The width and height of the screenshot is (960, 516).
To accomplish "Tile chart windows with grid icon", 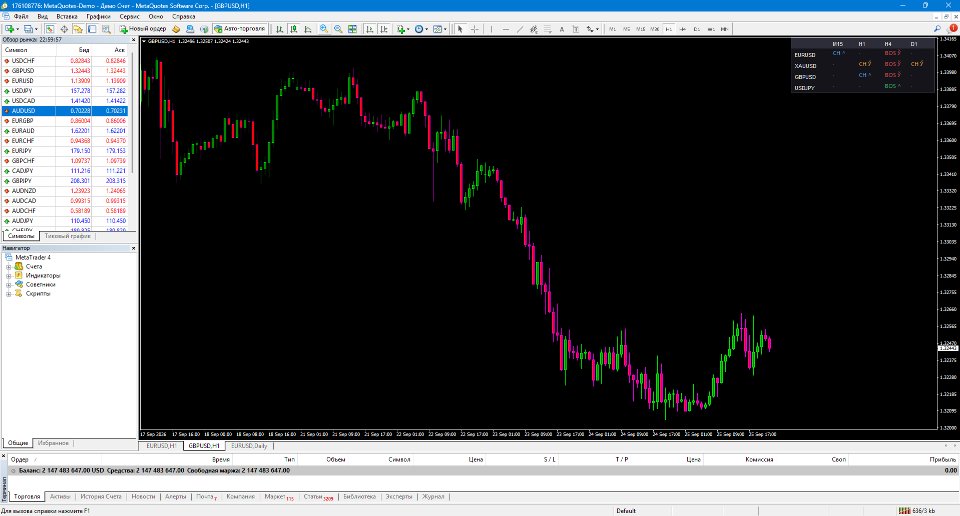I will pos(353,29).
